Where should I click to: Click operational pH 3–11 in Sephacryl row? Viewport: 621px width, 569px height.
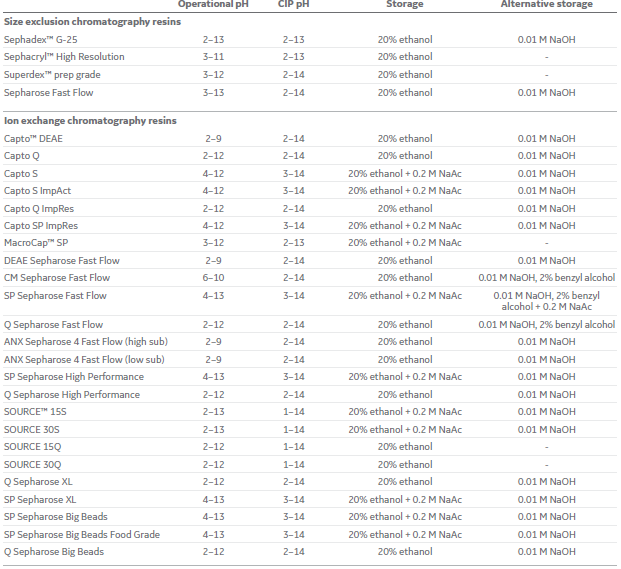(x=213, y=57)
